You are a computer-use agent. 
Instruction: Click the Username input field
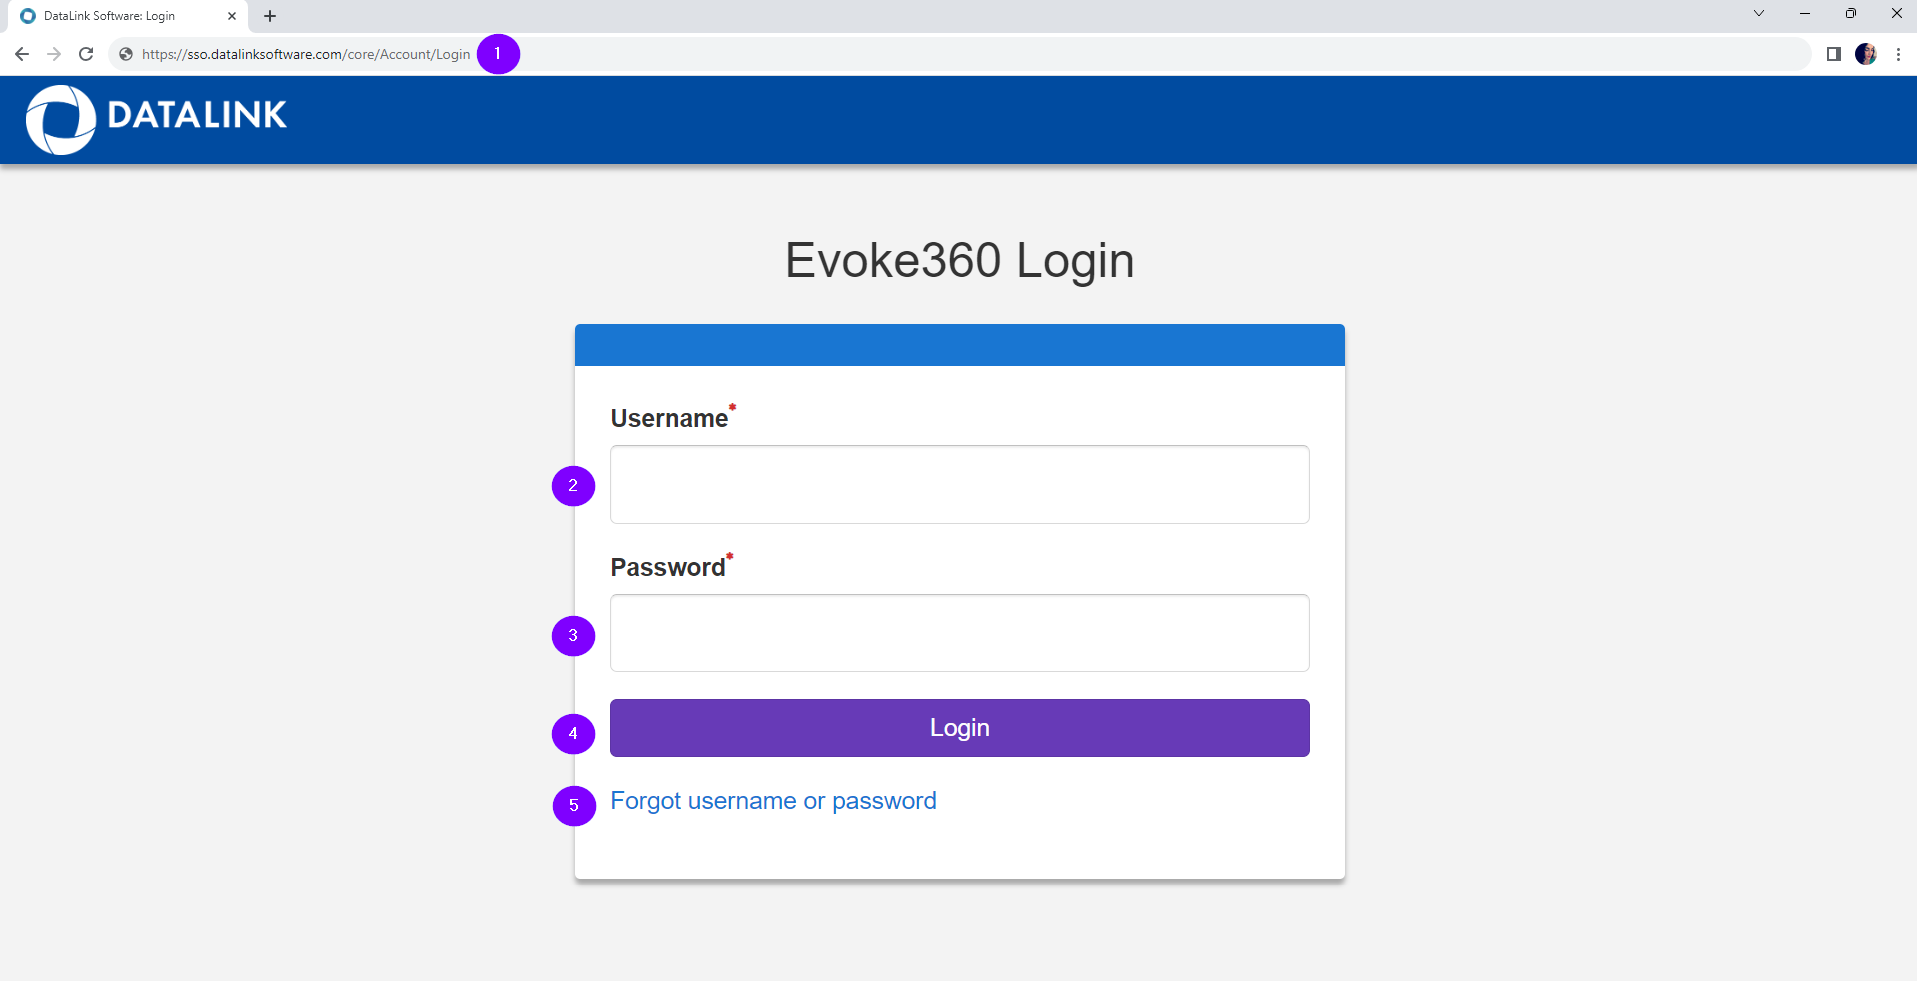coord(959,484)
